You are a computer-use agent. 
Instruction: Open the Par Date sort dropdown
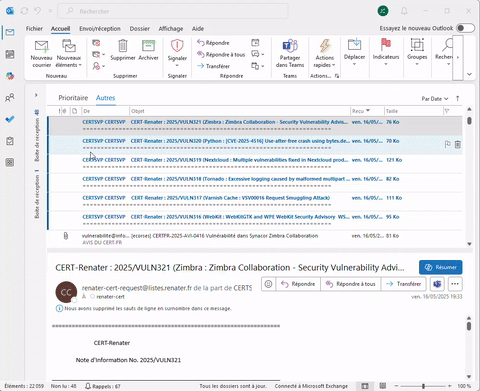(x=435, y=99)
